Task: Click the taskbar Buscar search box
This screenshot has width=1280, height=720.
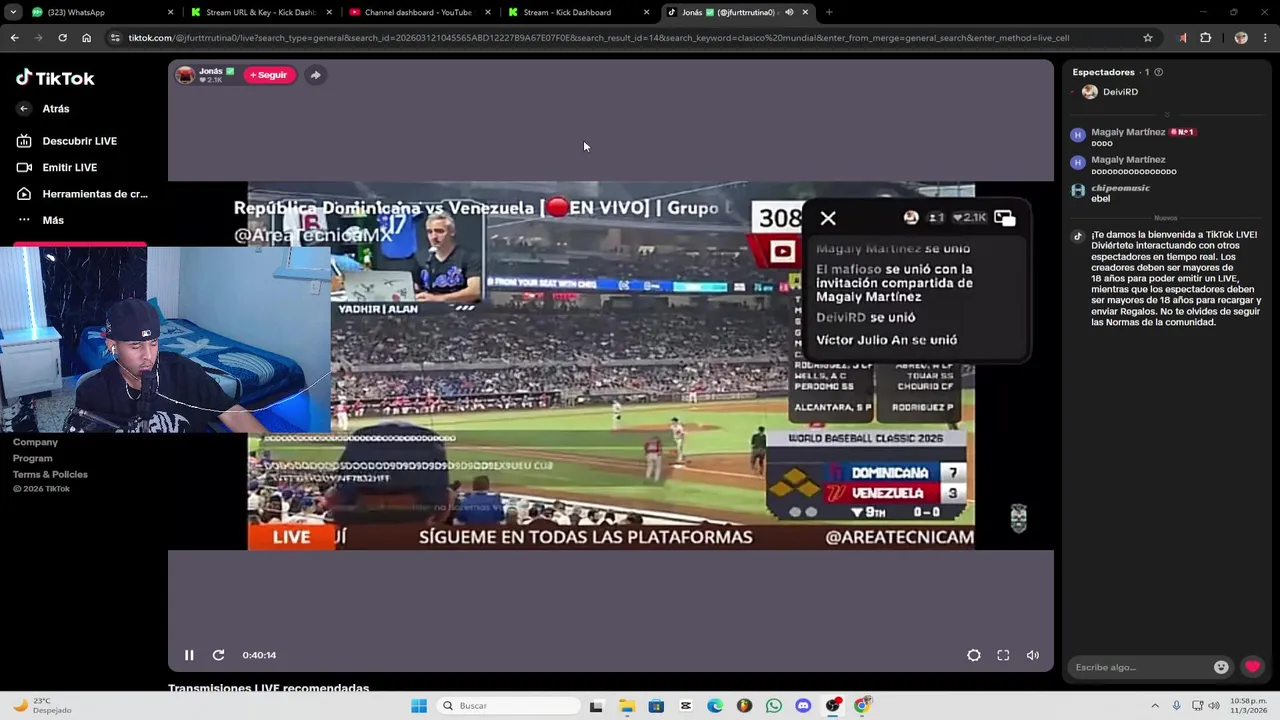Action: [509, 706]
